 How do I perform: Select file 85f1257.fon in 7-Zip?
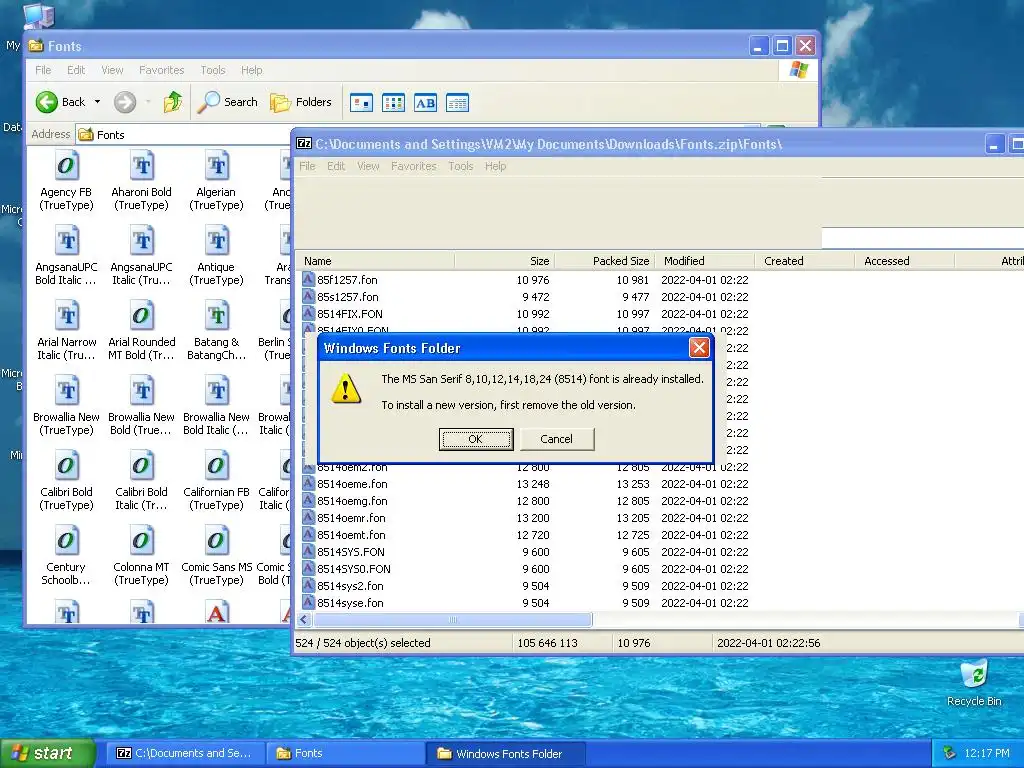pyautogui.click(x=347, y=280)
